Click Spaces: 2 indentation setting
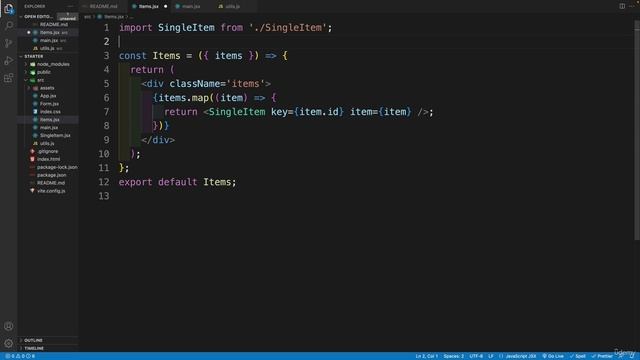 coord(453,356)
